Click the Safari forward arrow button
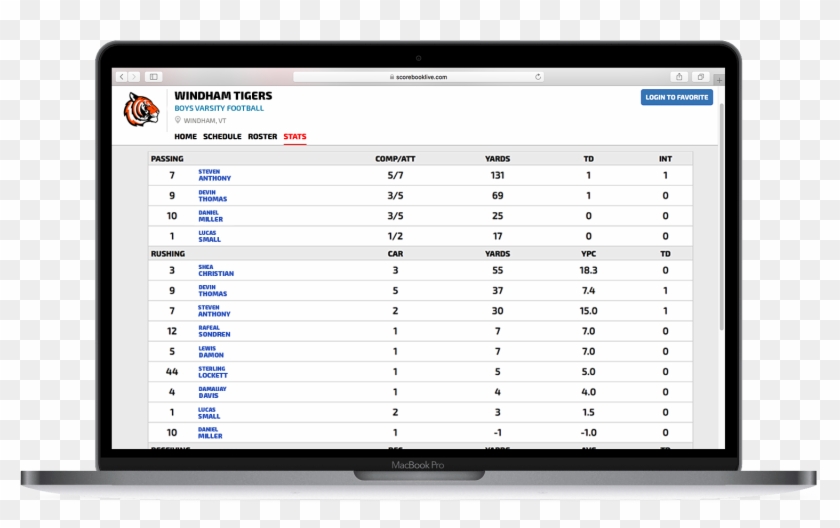The height and width of the screenshot is (528, 840). [133, 77]
